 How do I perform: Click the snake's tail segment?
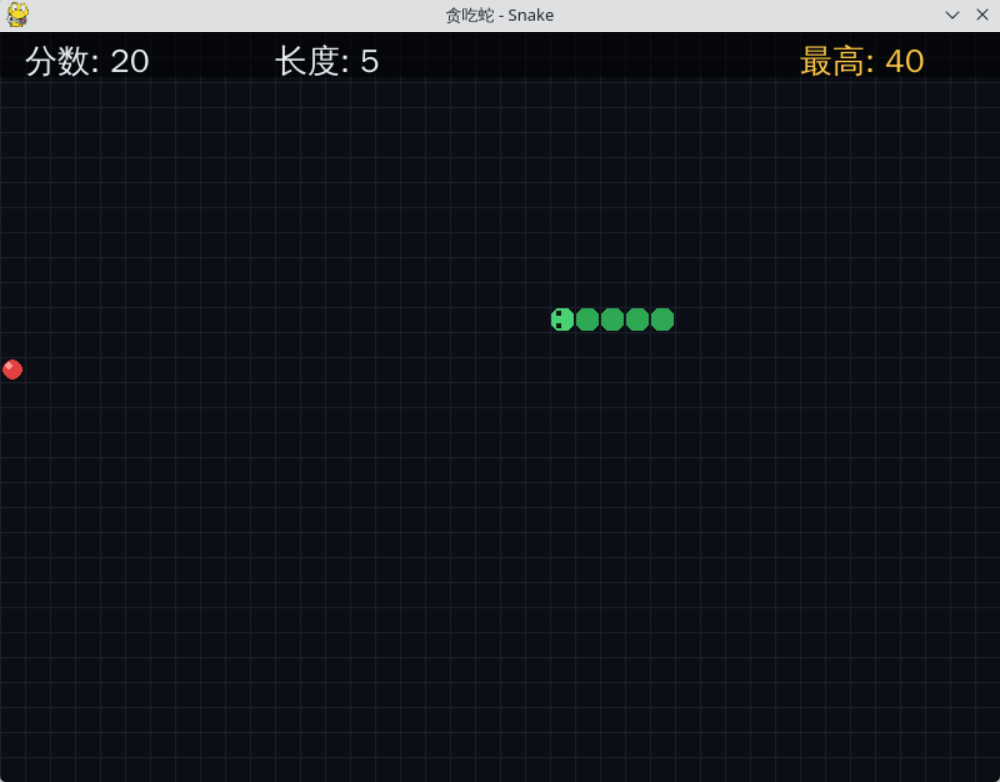(662, 320)
